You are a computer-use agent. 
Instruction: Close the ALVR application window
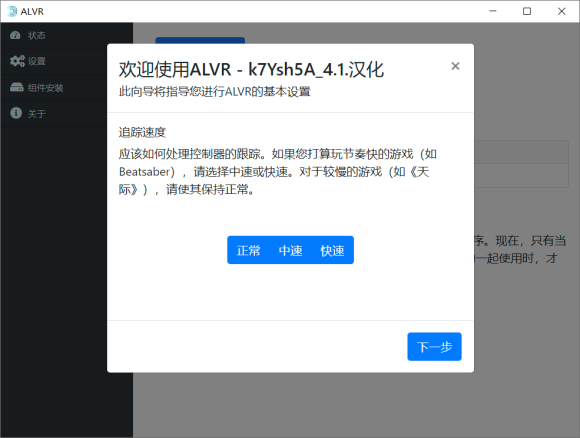[x=562, y=11]
